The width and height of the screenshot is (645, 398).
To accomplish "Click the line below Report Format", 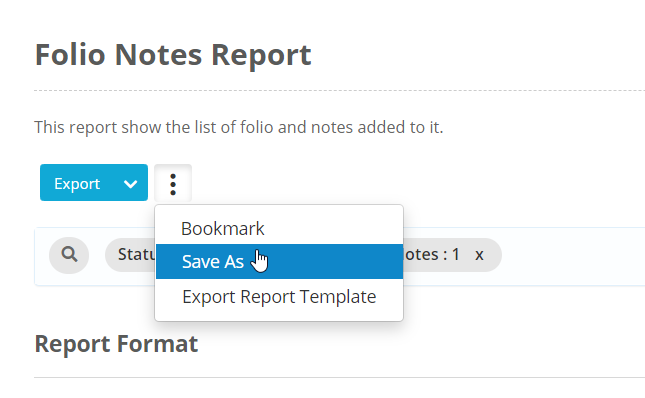I will pos(339,377).
